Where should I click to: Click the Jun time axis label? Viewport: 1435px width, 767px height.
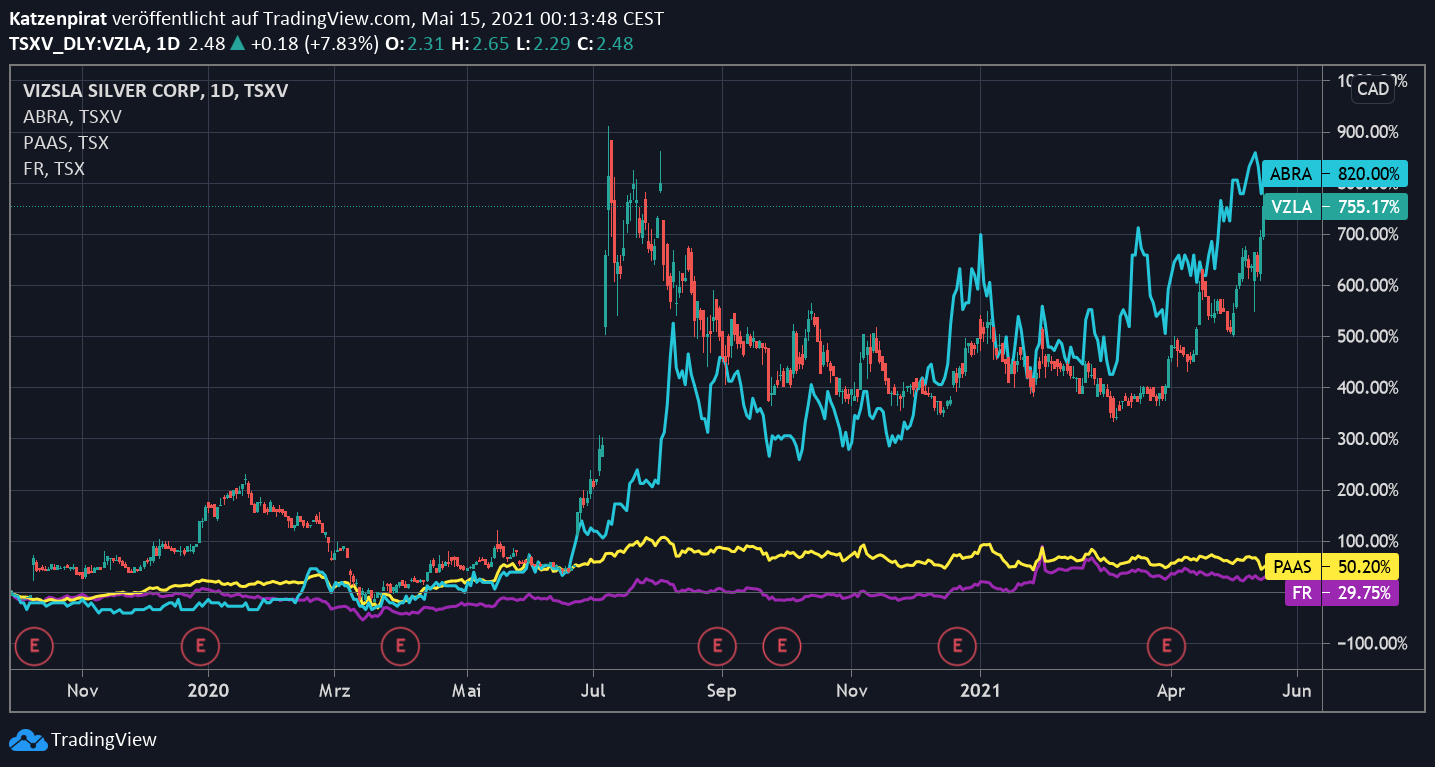tap(1298, 690)
